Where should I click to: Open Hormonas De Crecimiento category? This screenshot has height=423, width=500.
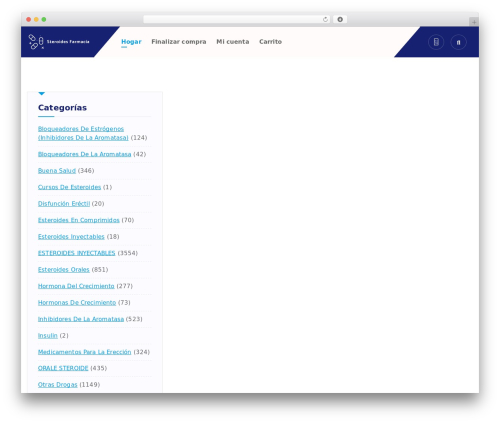(x=77, y=302)
